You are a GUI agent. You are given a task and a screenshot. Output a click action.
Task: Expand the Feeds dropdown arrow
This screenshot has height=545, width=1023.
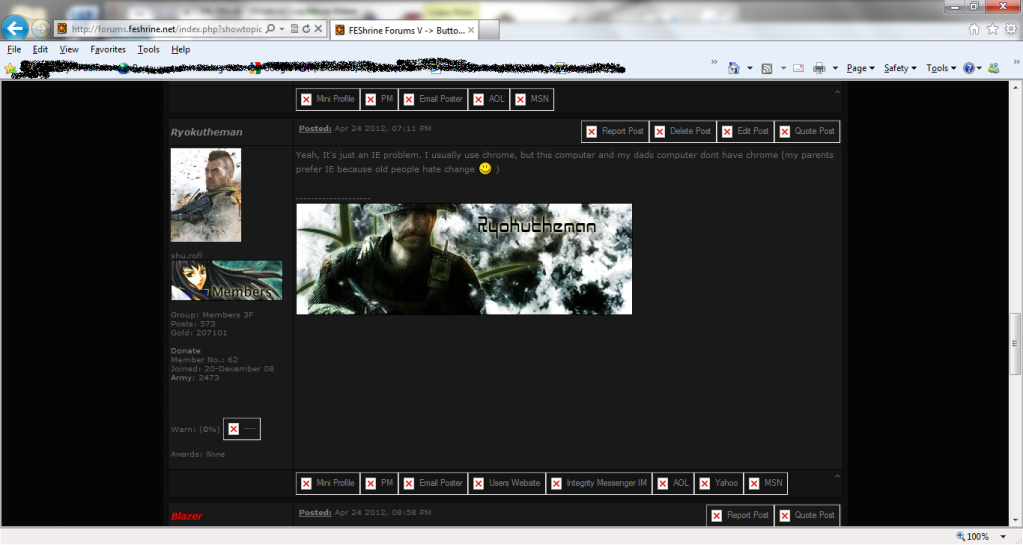784,68
